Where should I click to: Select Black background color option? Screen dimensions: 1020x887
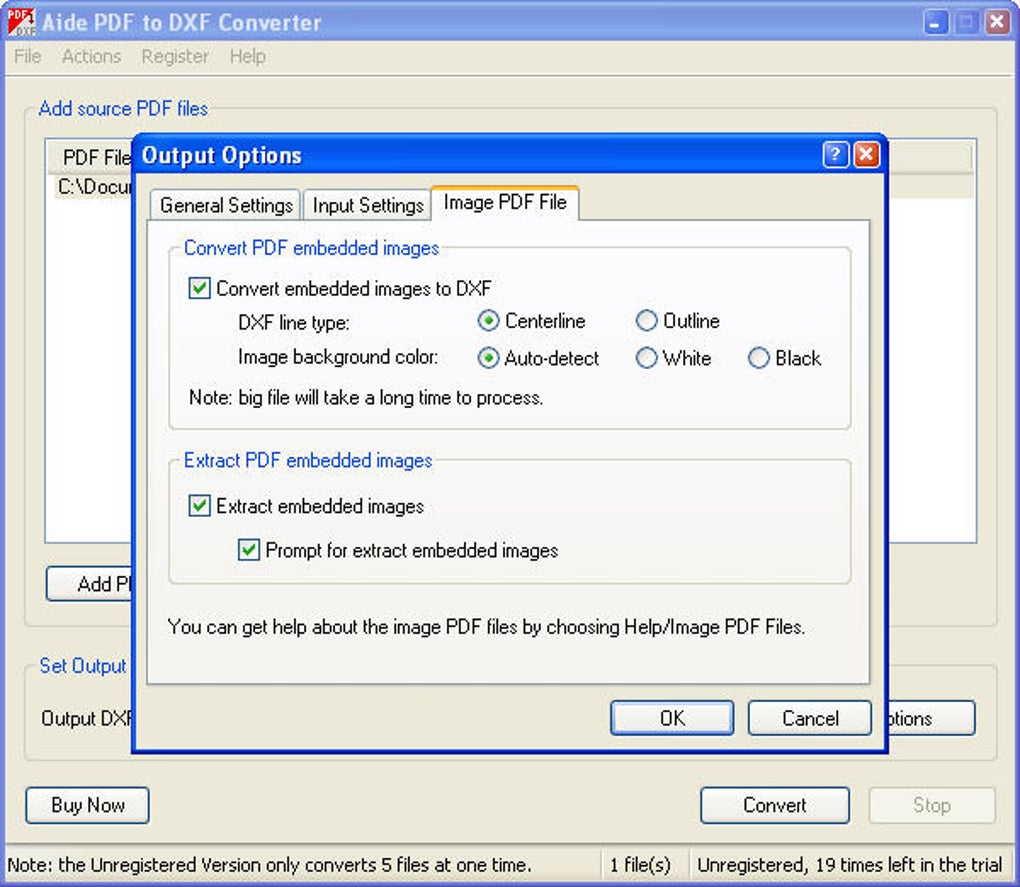click(x=759, y=358)
